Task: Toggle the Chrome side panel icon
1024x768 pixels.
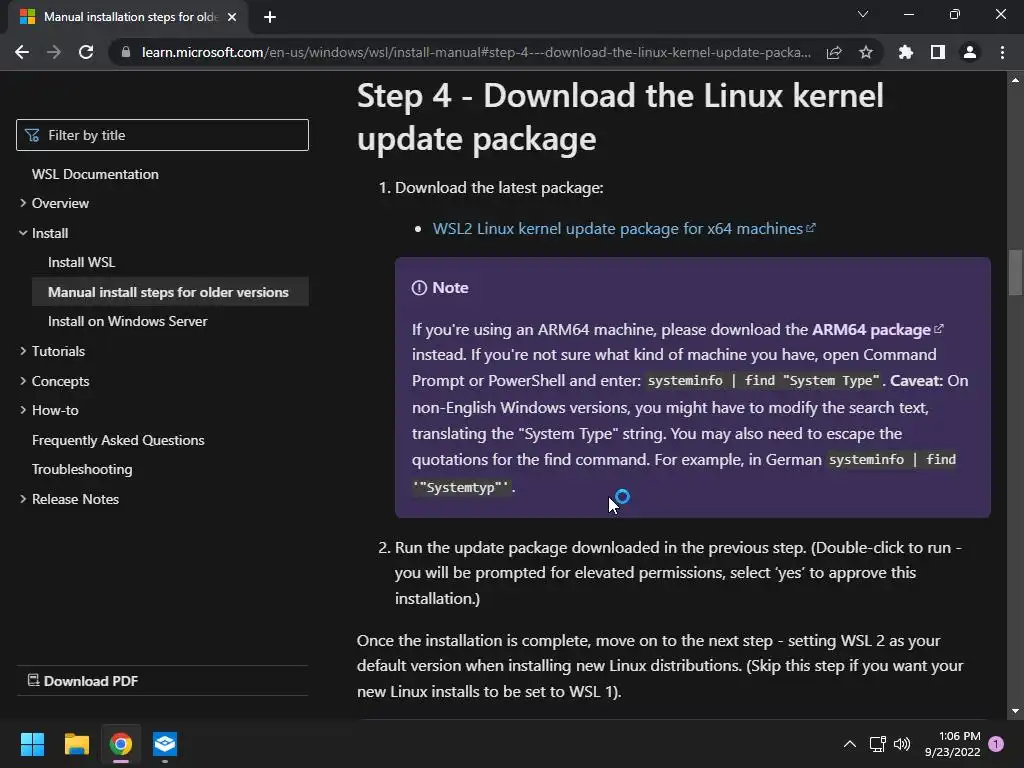Action: pyautogui.click(x=938, y=52)
